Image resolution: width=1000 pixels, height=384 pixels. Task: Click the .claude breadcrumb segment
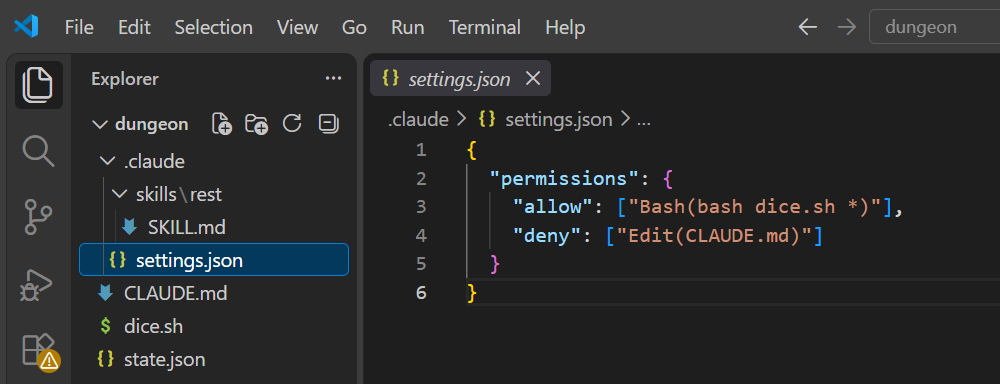point(418,119)
